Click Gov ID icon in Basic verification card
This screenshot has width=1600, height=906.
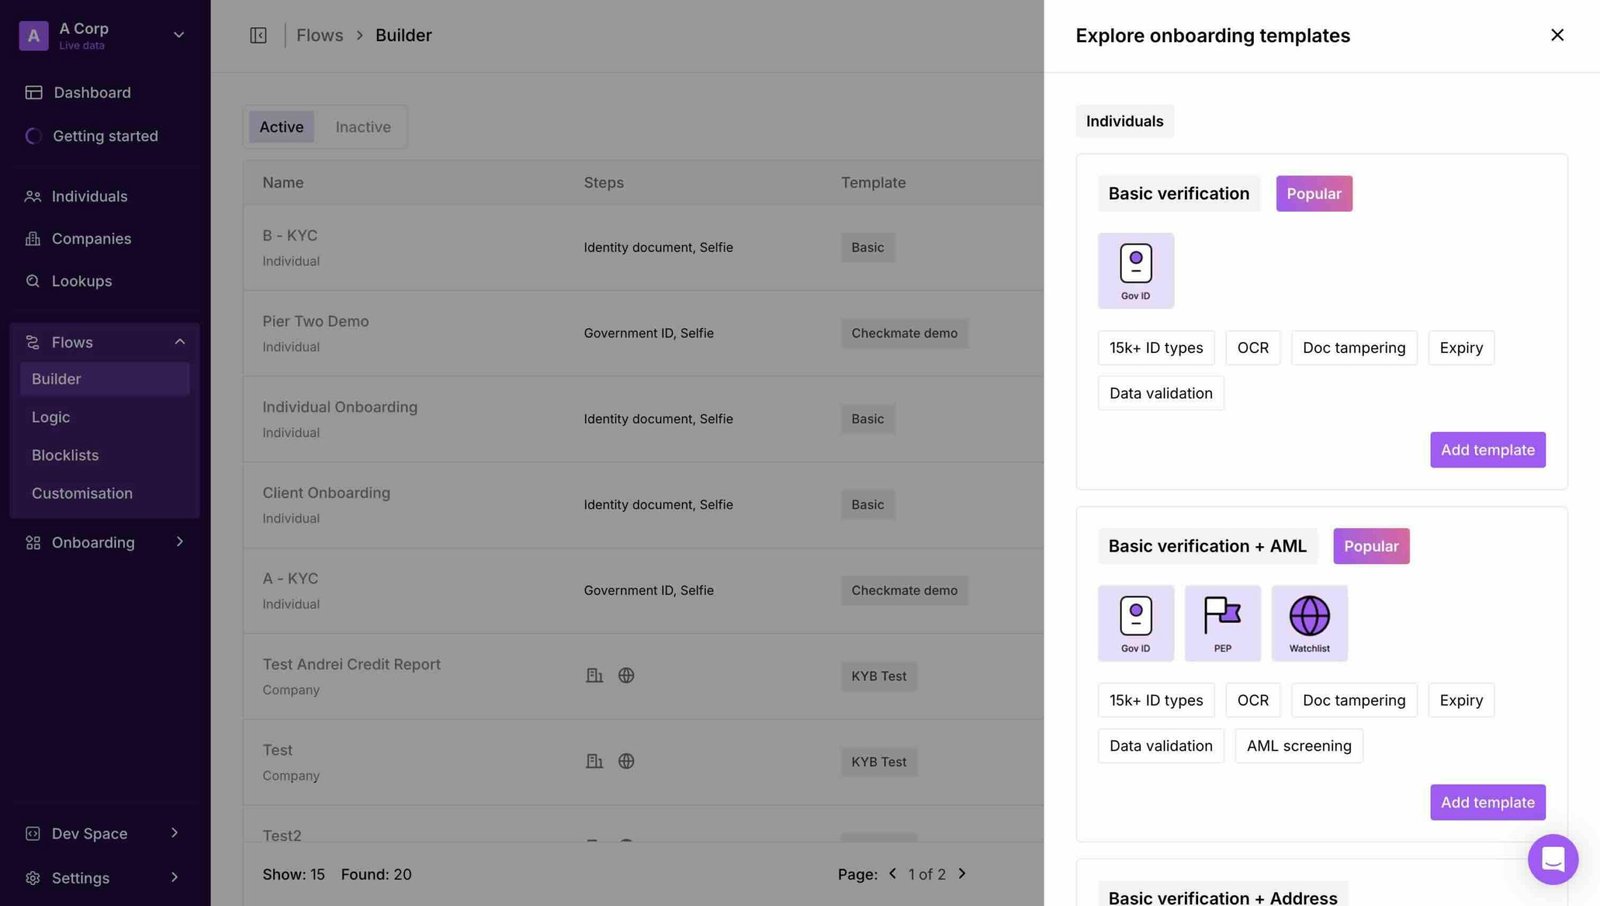(x=1136, y=271)
